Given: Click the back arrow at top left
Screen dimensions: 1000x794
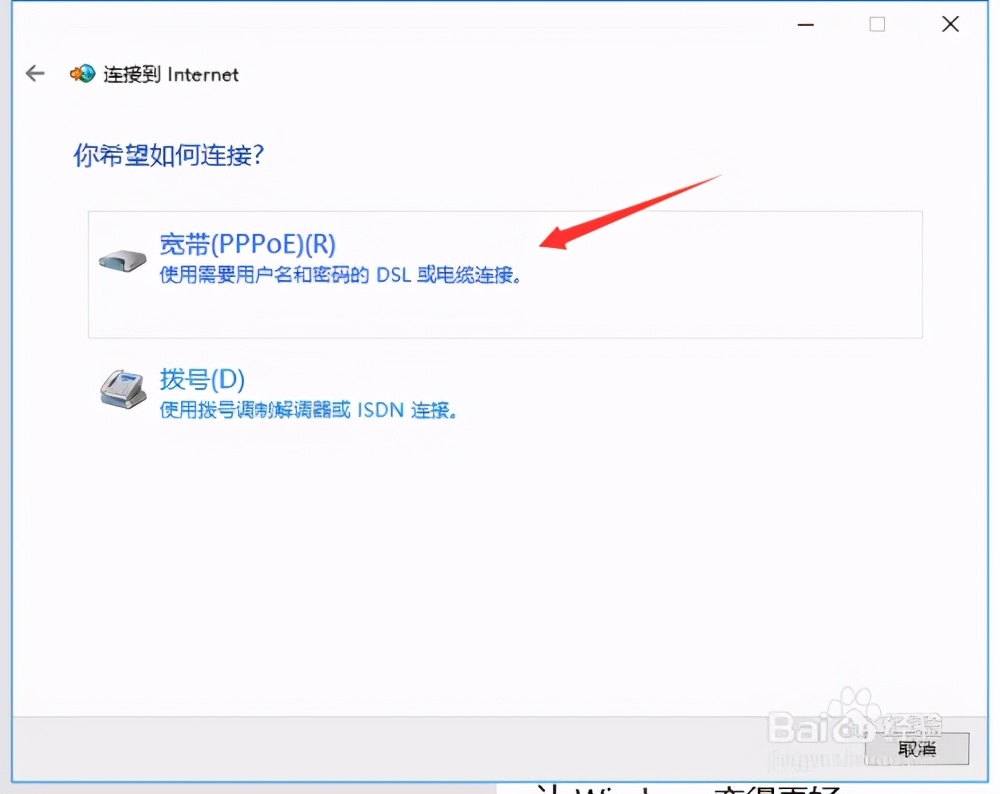Looking at the screenshot, I should [34, 73].
